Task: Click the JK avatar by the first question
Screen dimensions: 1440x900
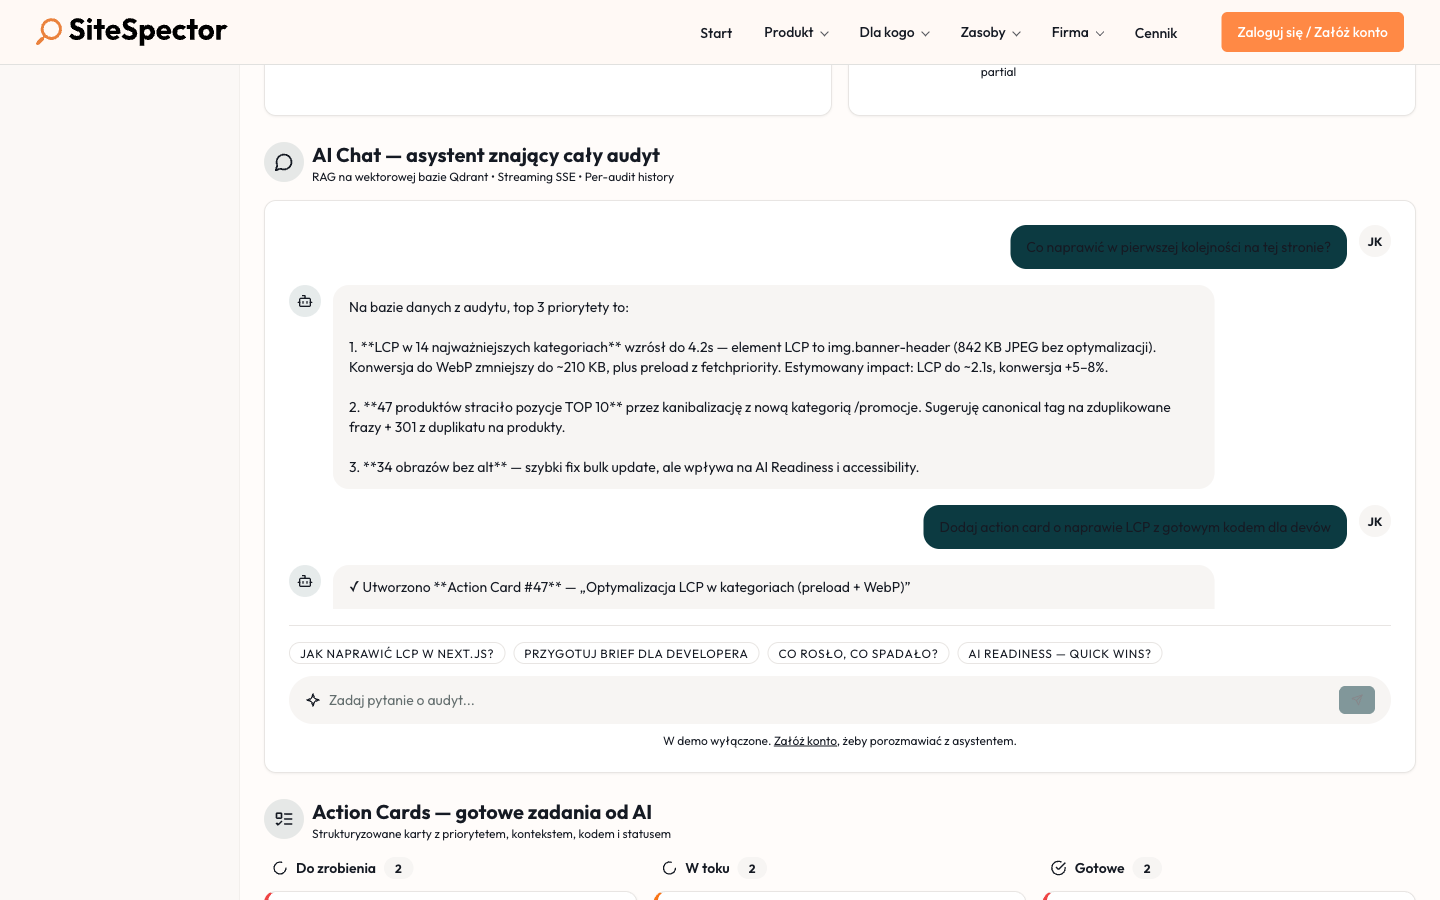Action: pyautogui.click(x=1374, y=241)
